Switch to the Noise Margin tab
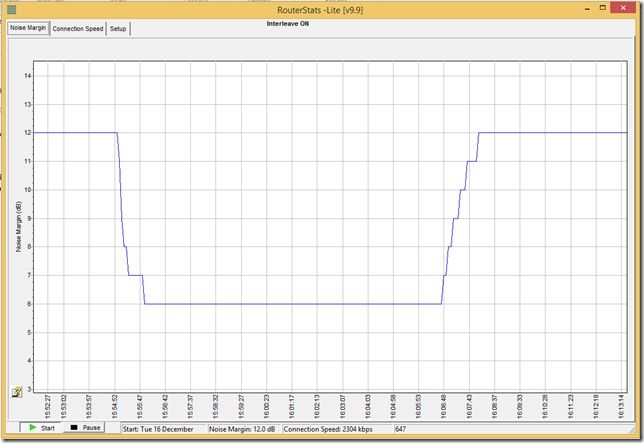The width and height of the screenshot is (644, 443). (28, 28)
